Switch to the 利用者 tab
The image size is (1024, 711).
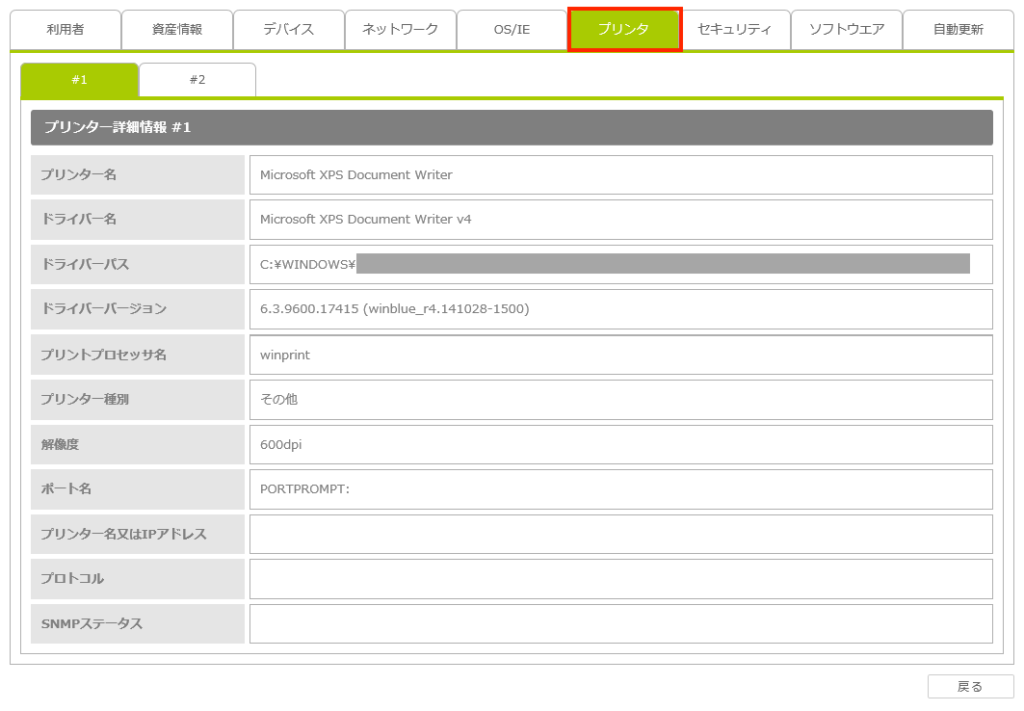pos(65,30)
